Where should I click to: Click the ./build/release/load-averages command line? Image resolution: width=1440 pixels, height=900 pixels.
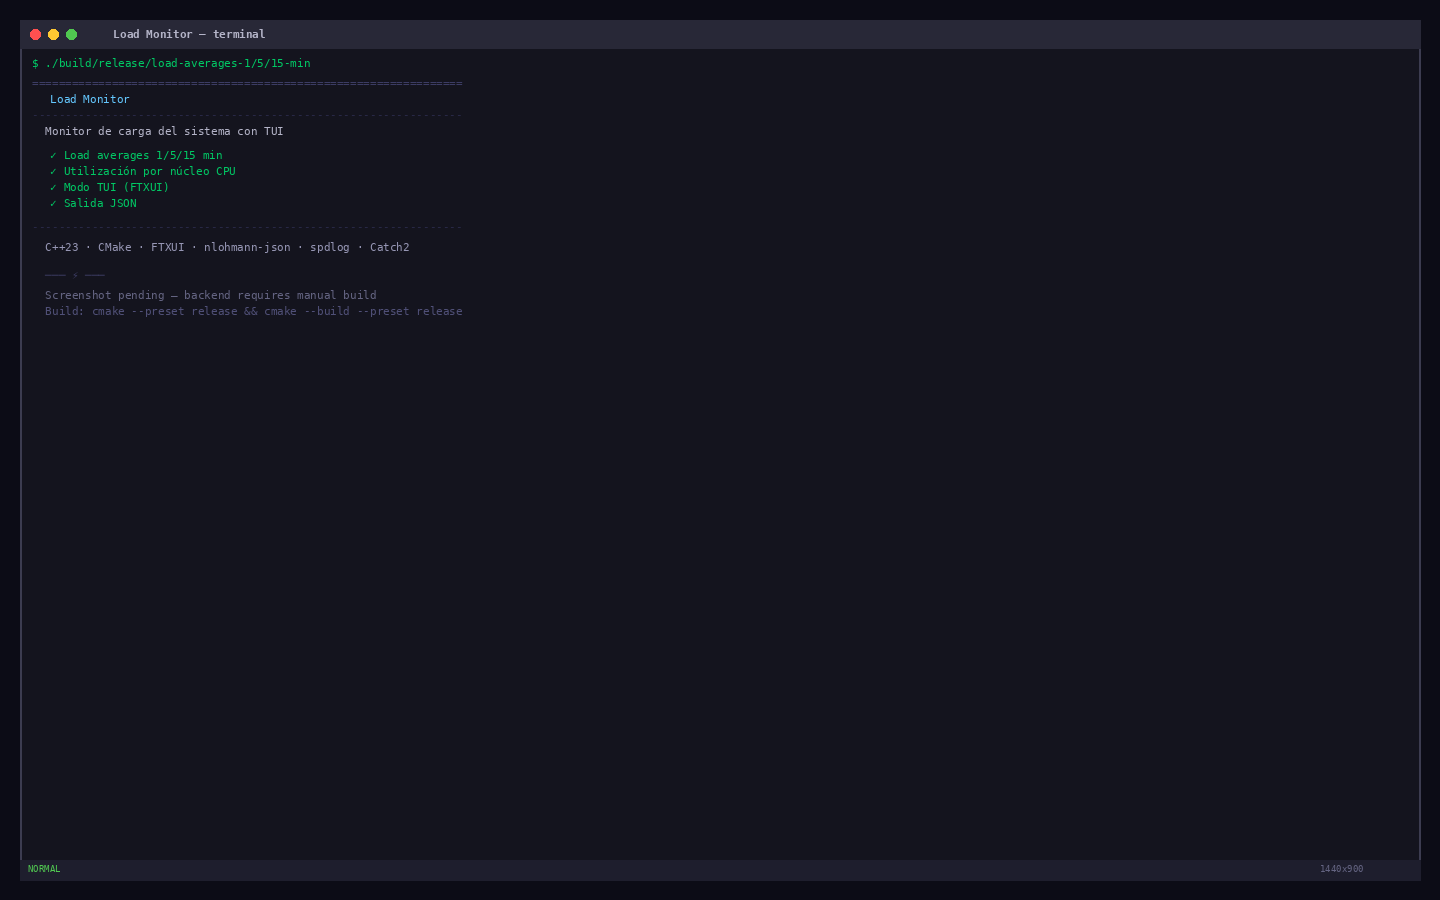178,63
